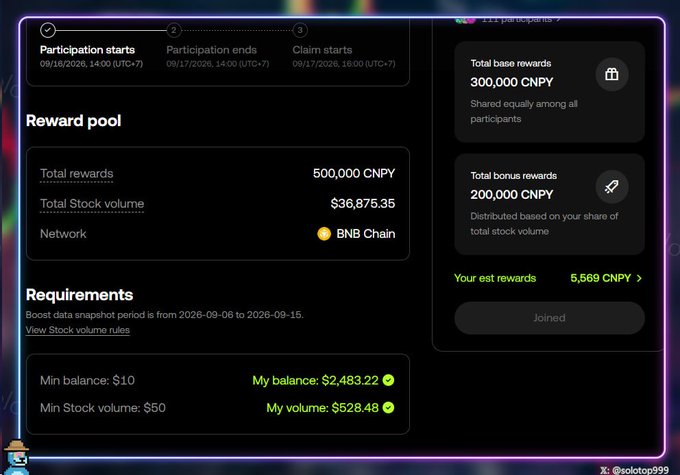680x475 pixels.
Task: Click My volume: $528.48 text
Action: coord(322,408)
